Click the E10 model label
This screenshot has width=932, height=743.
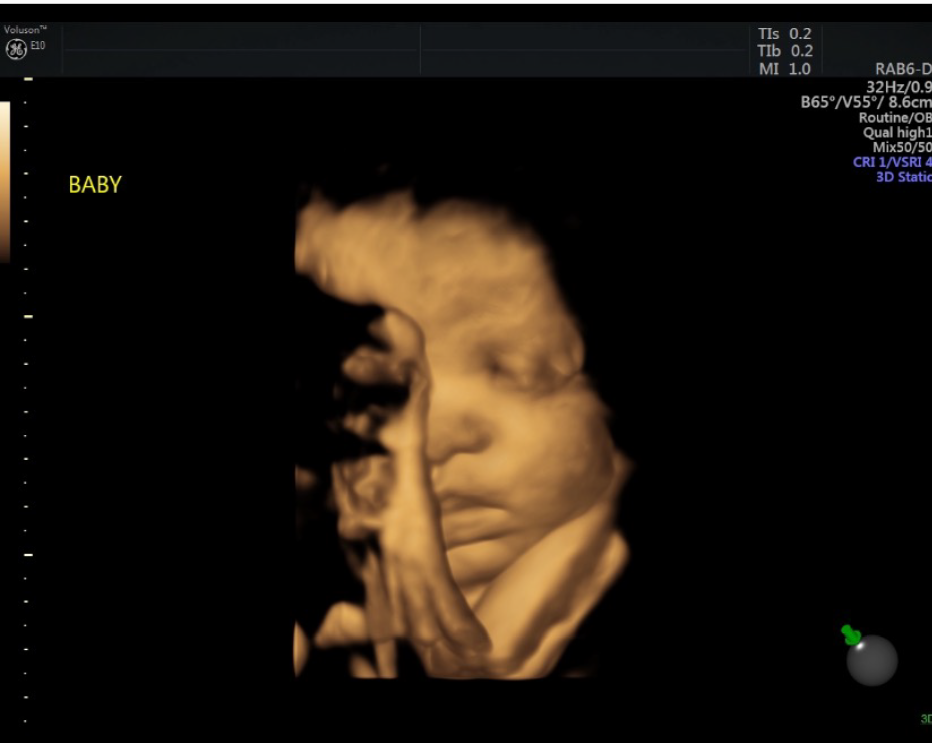pos(38,46)
